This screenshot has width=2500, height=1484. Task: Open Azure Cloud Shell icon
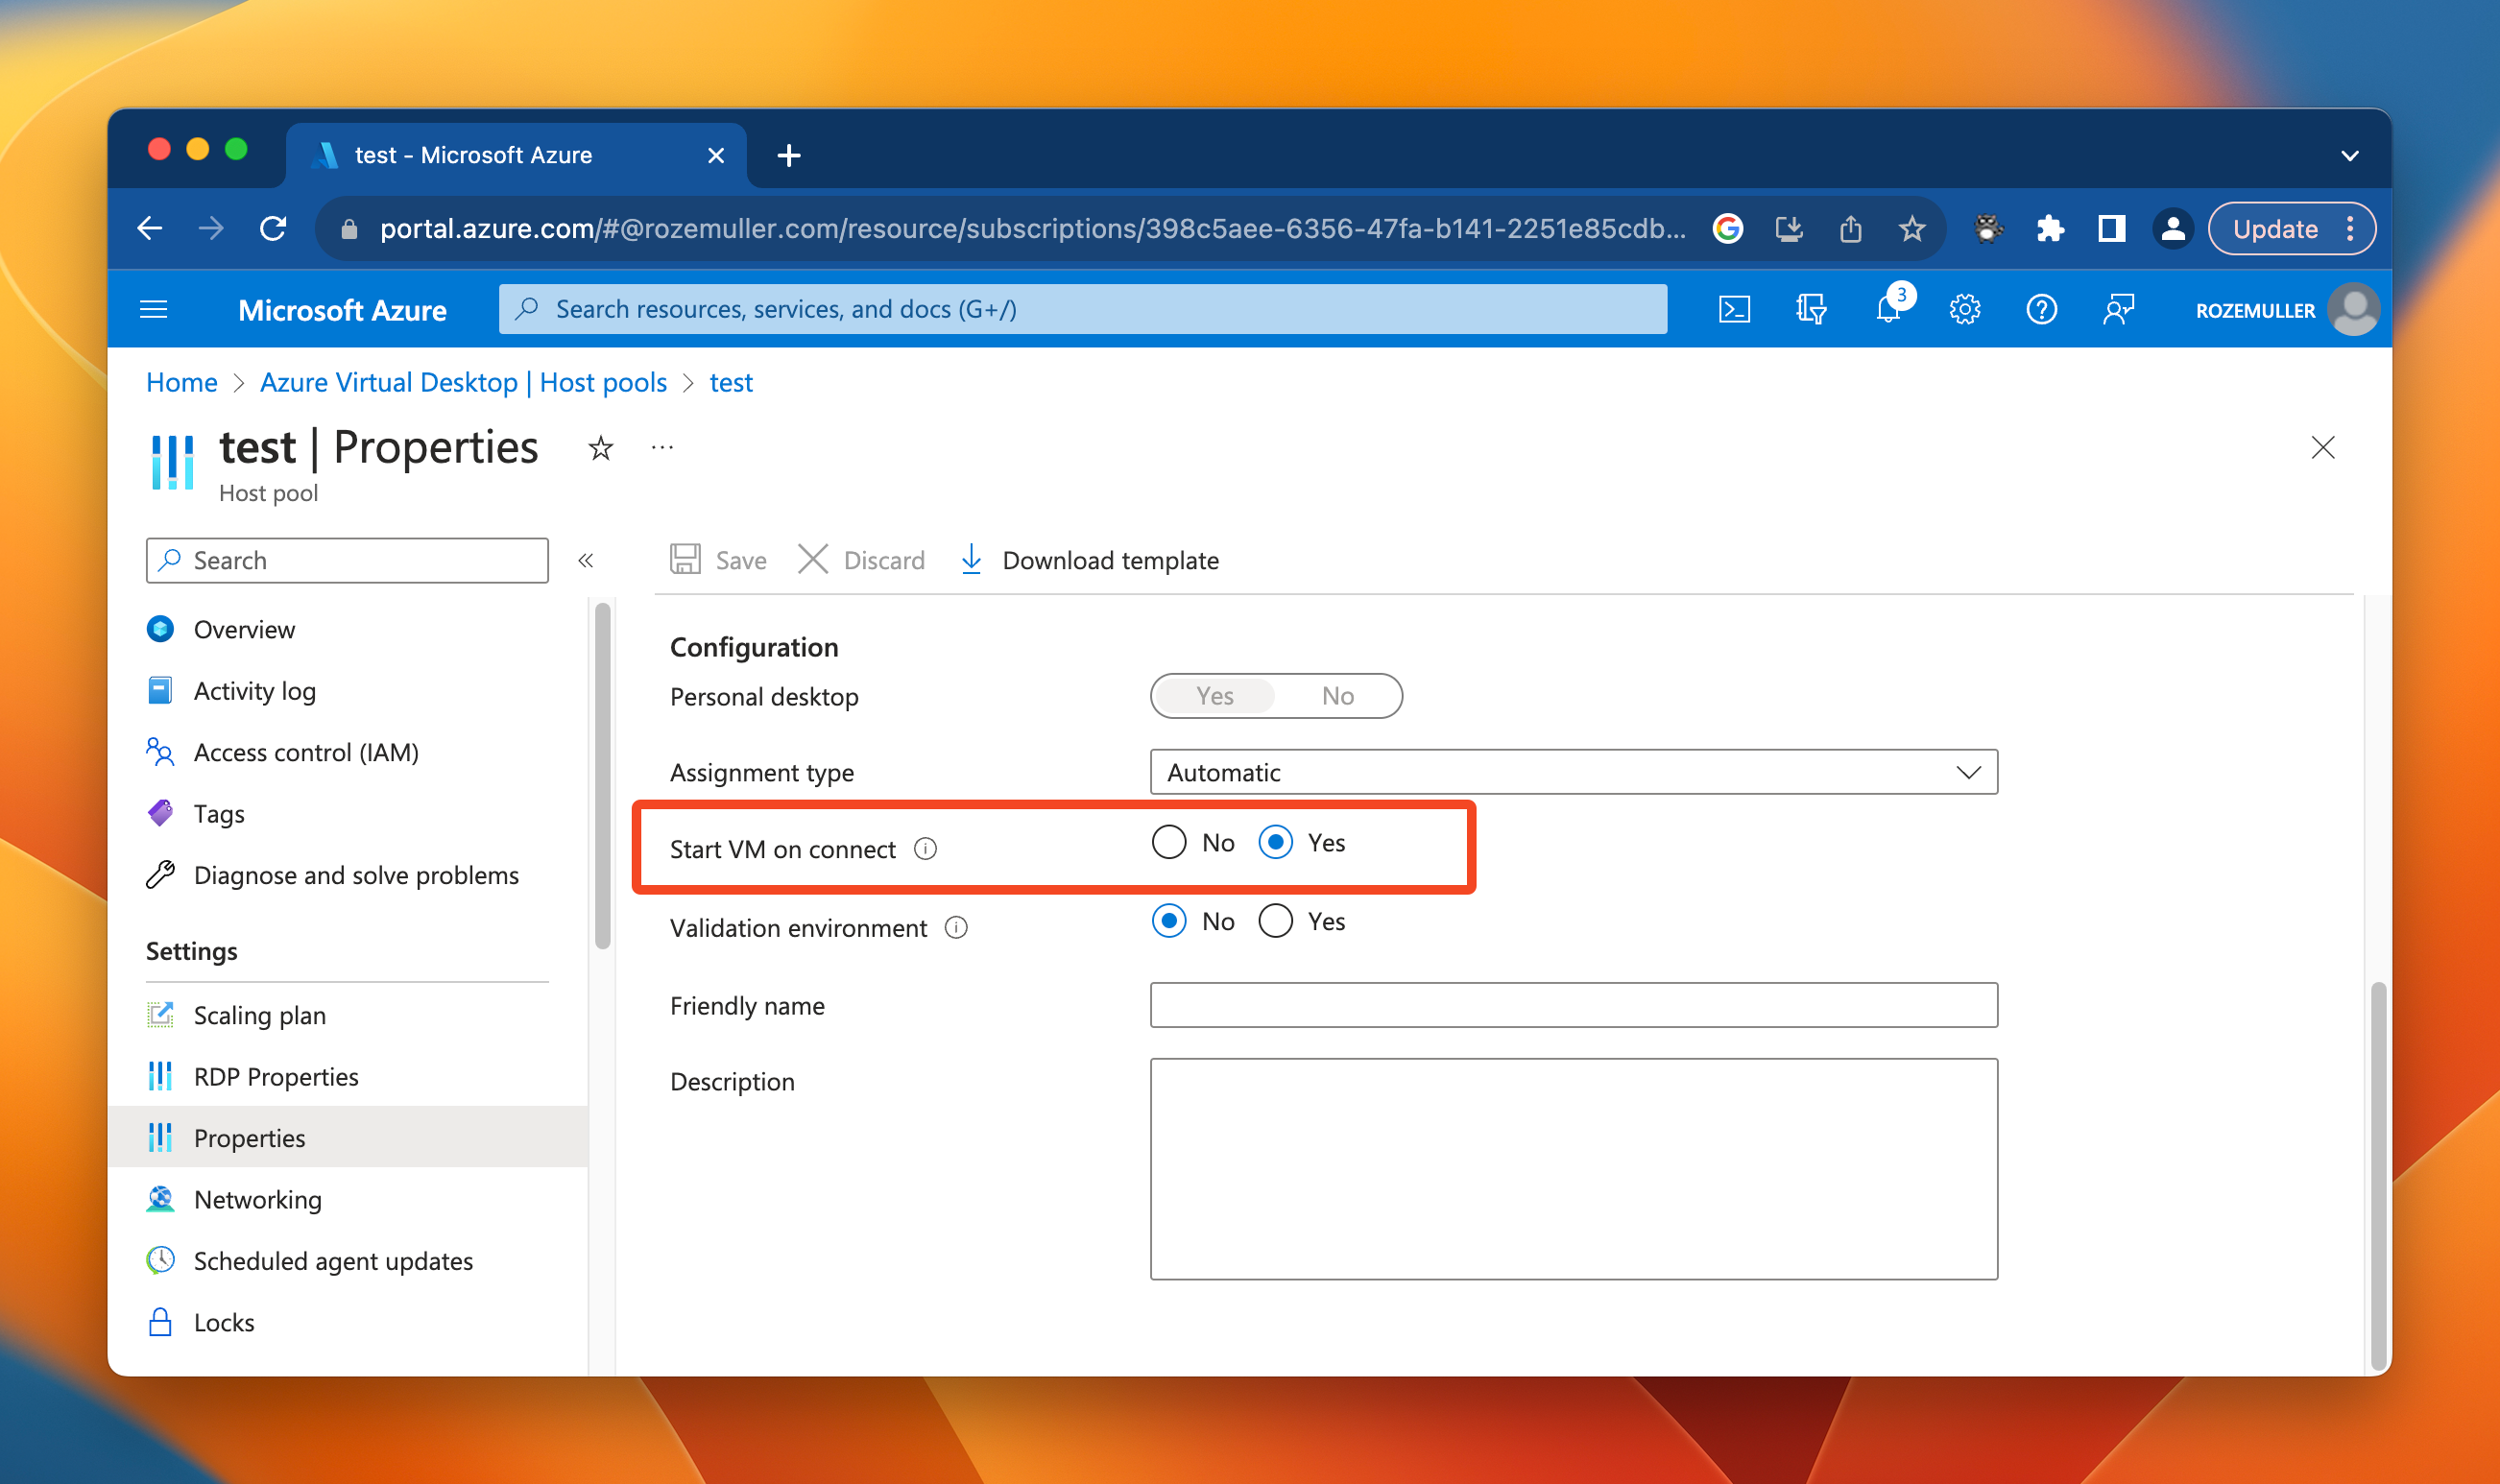point(1733,310)
